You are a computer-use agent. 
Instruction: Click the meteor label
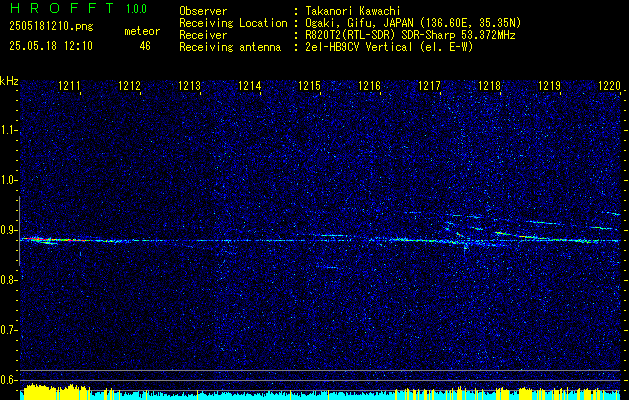(x=142, y=31)
